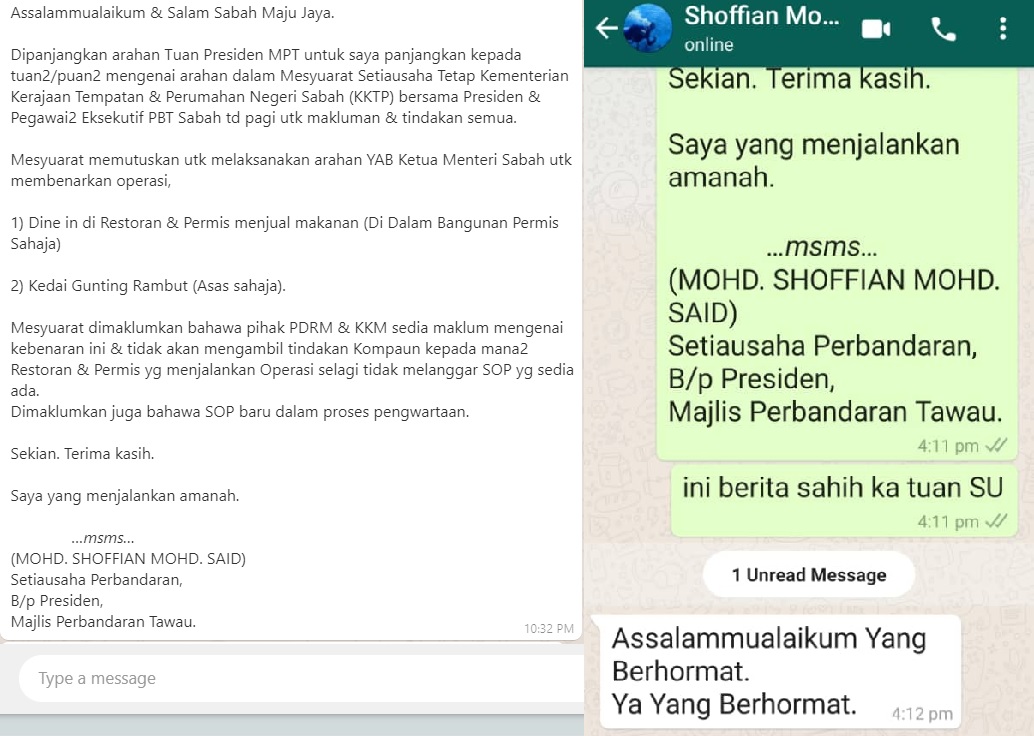This screenshot has height=736, width=1034.
Task: Select the 'ini berita sahih ka tuan SU' message
Action: (843, 501)
